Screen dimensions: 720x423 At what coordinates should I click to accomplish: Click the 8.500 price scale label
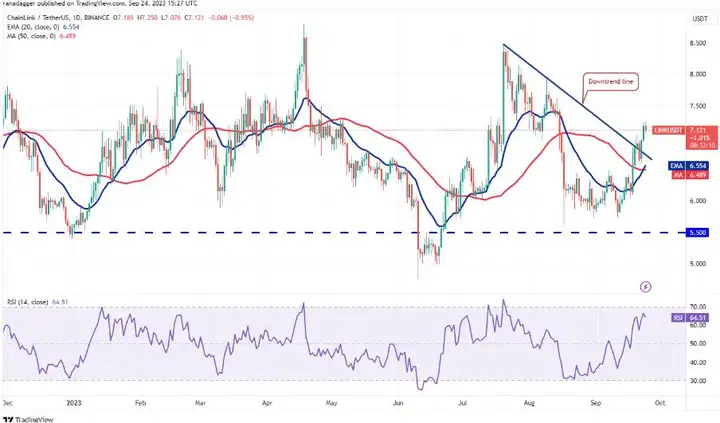698,43
